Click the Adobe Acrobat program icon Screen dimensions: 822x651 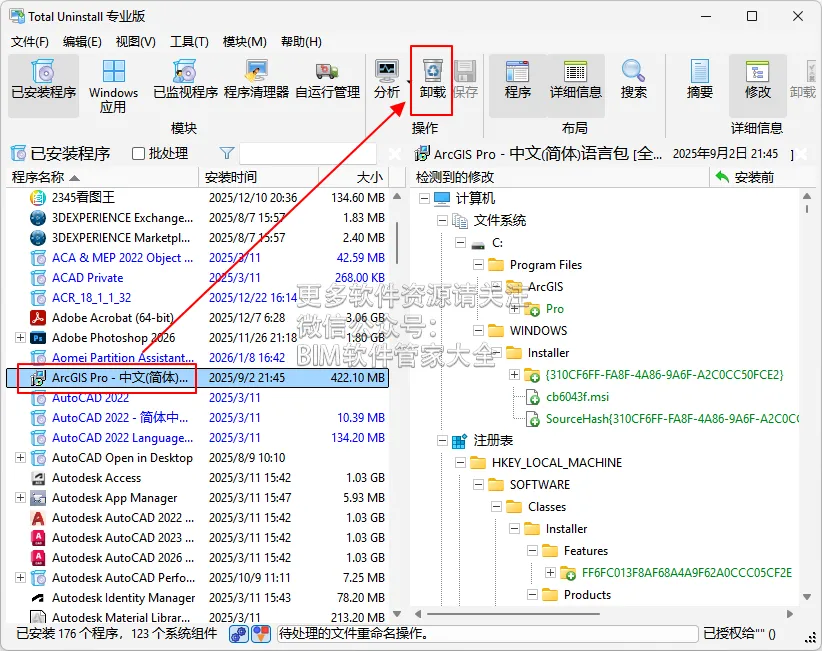tap(38, 318)
